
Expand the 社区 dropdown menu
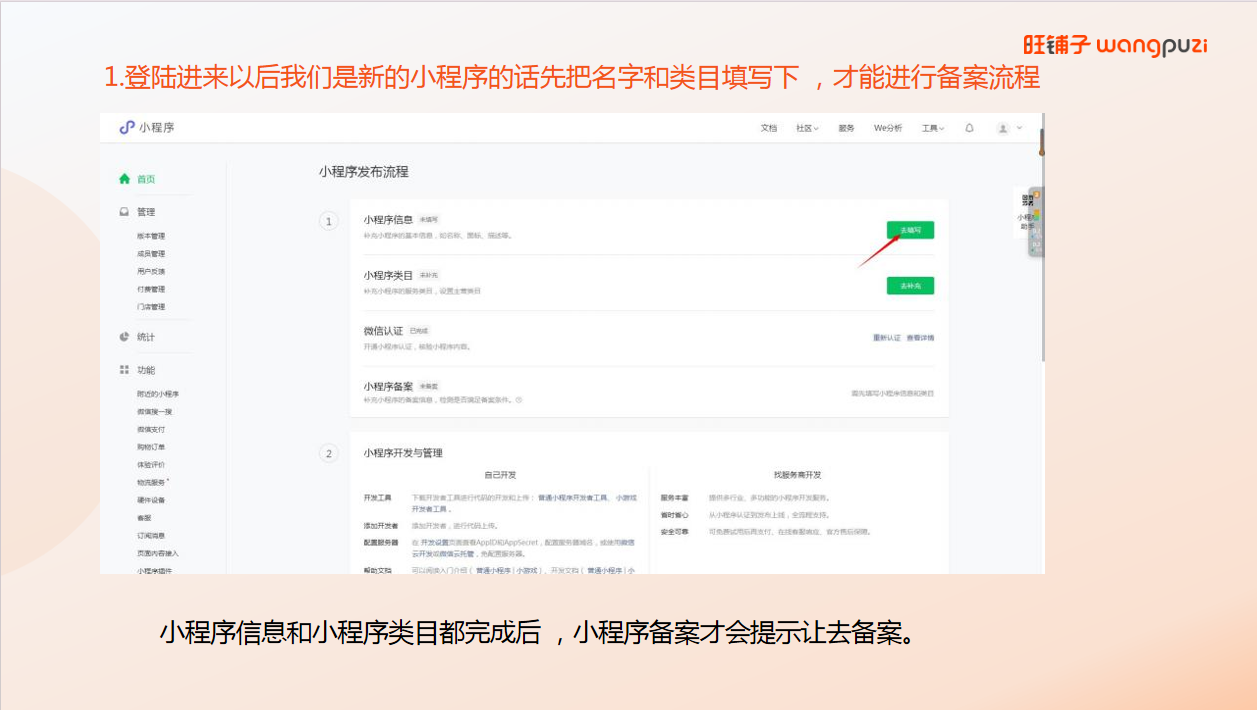[807, 128]
